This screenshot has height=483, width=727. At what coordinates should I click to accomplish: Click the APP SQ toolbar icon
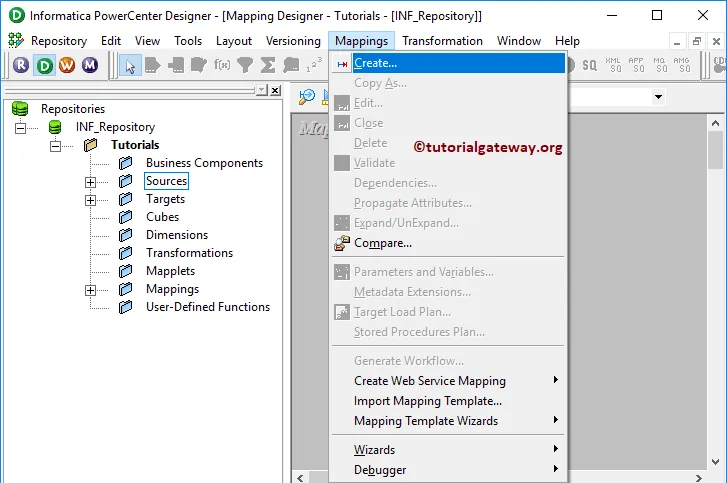pos(636,65)
